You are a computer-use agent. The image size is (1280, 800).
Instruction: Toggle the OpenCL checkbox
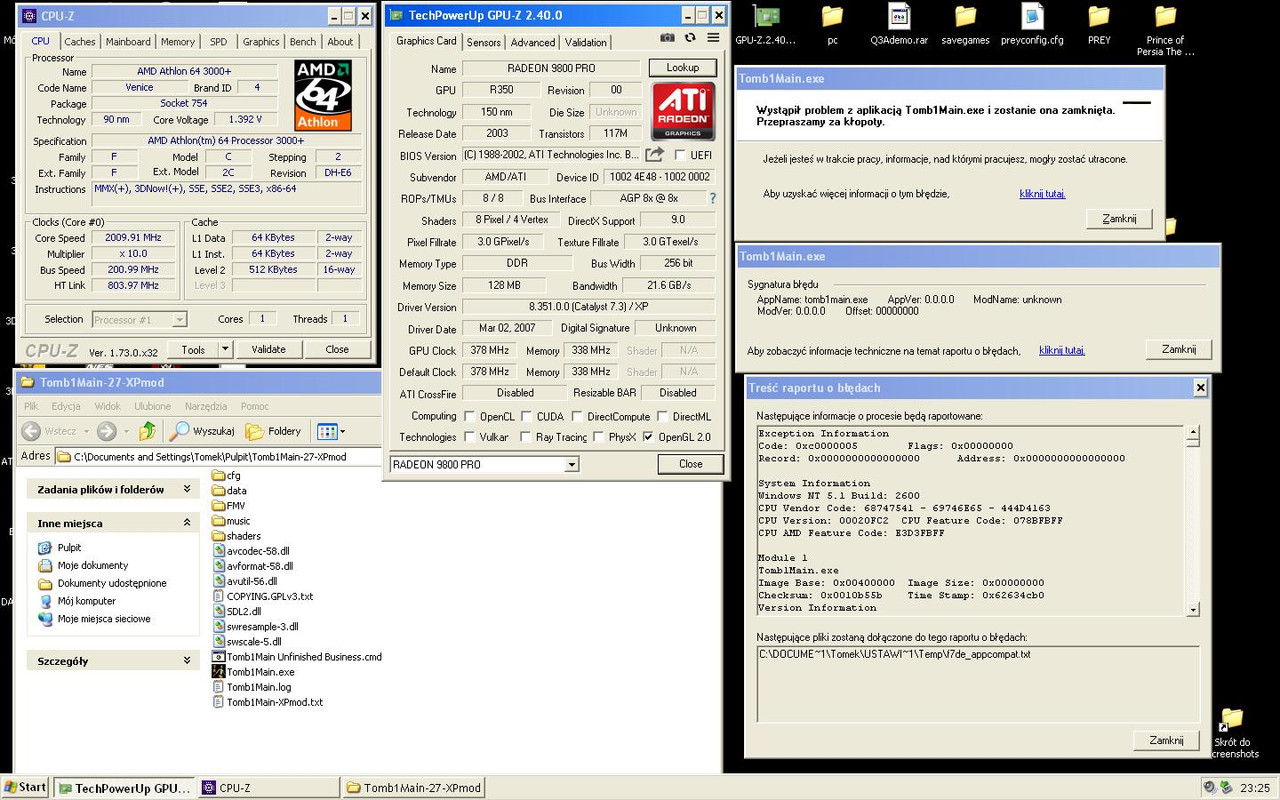(469, 416)
